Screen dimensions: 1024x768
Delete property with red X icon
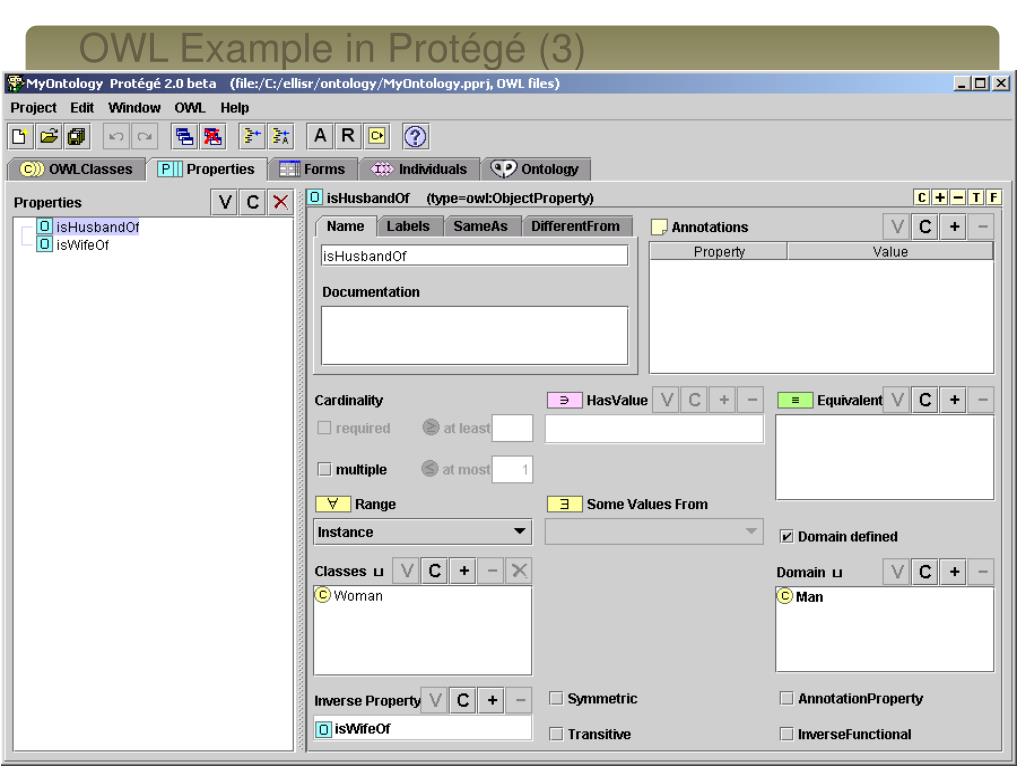point(281,202)
